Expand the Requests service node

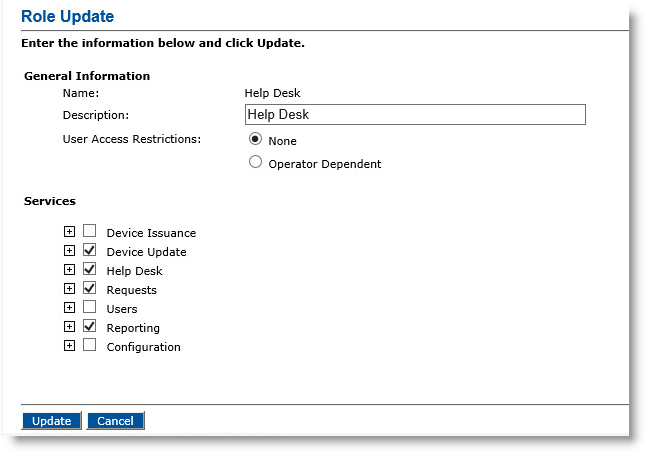[70, 288]
